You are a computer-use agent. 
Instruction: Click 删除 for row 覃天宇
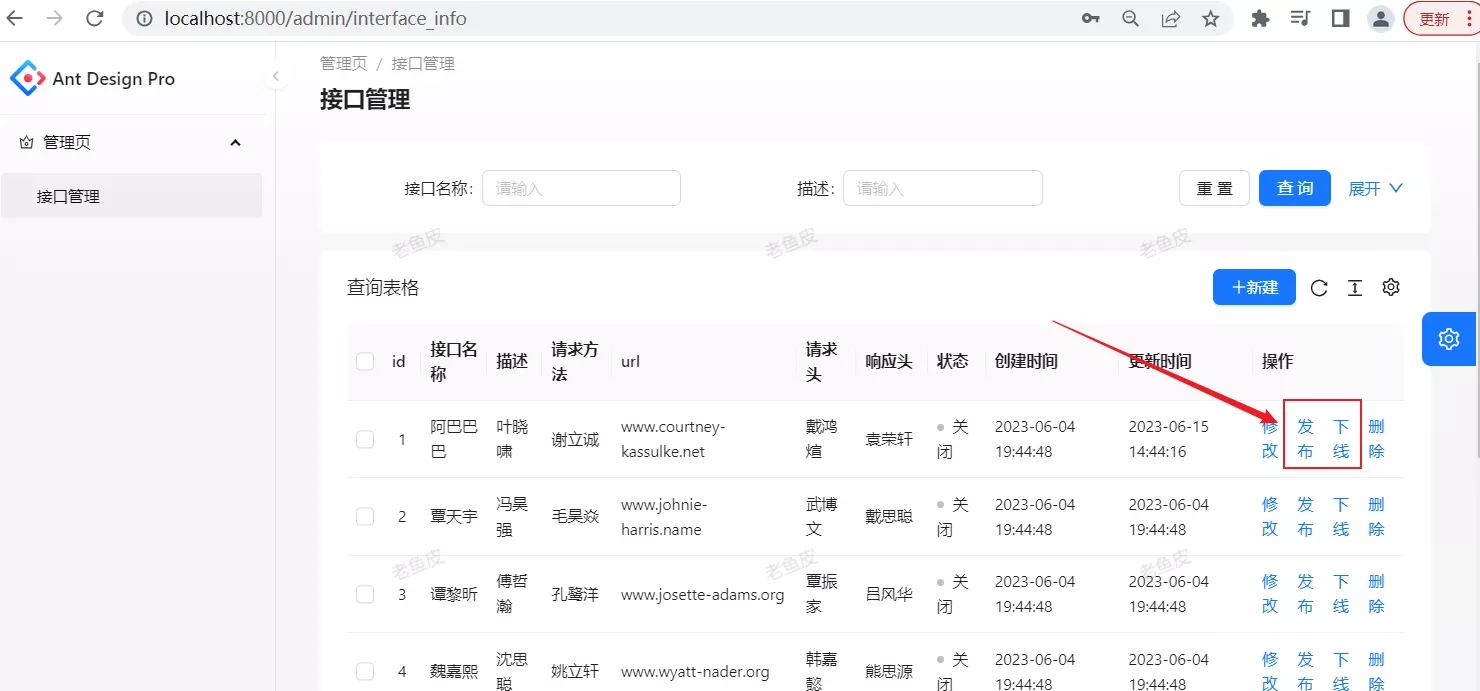coord(1377,516)
